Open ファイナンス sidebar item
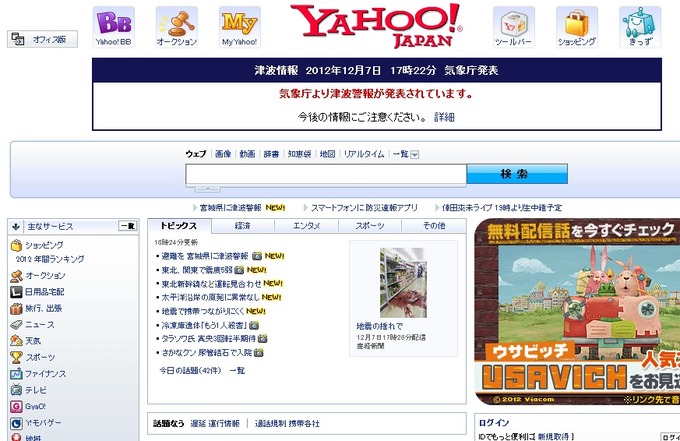Image resolution: width=680 pixels, height=441 pixels. (46, 374)
